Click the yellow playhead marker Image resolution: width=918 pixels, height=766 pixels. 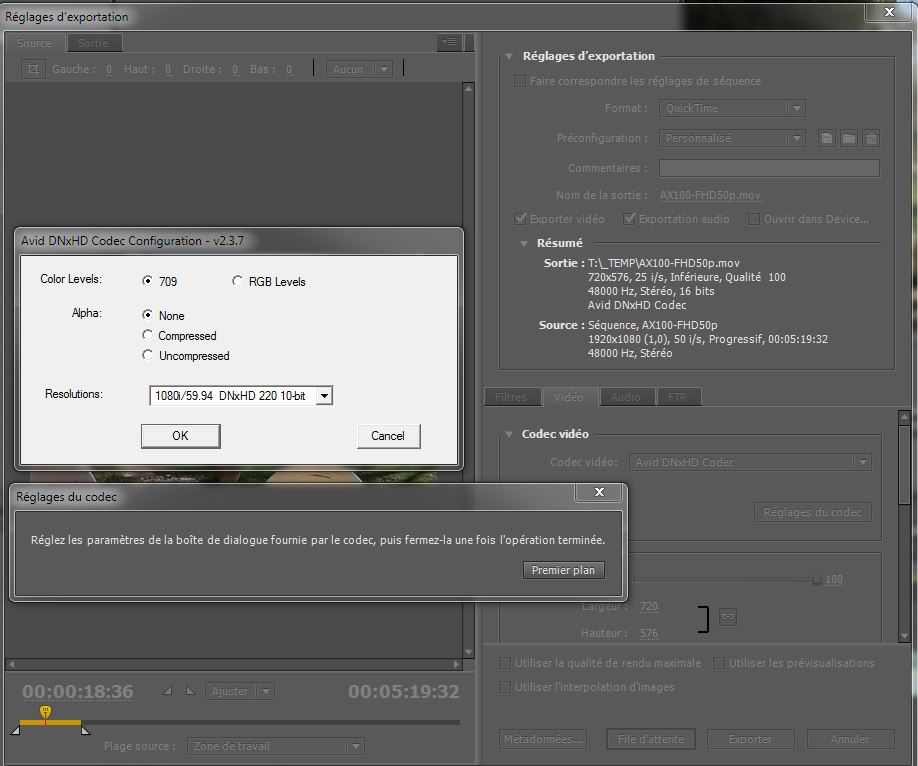(45, 712)
